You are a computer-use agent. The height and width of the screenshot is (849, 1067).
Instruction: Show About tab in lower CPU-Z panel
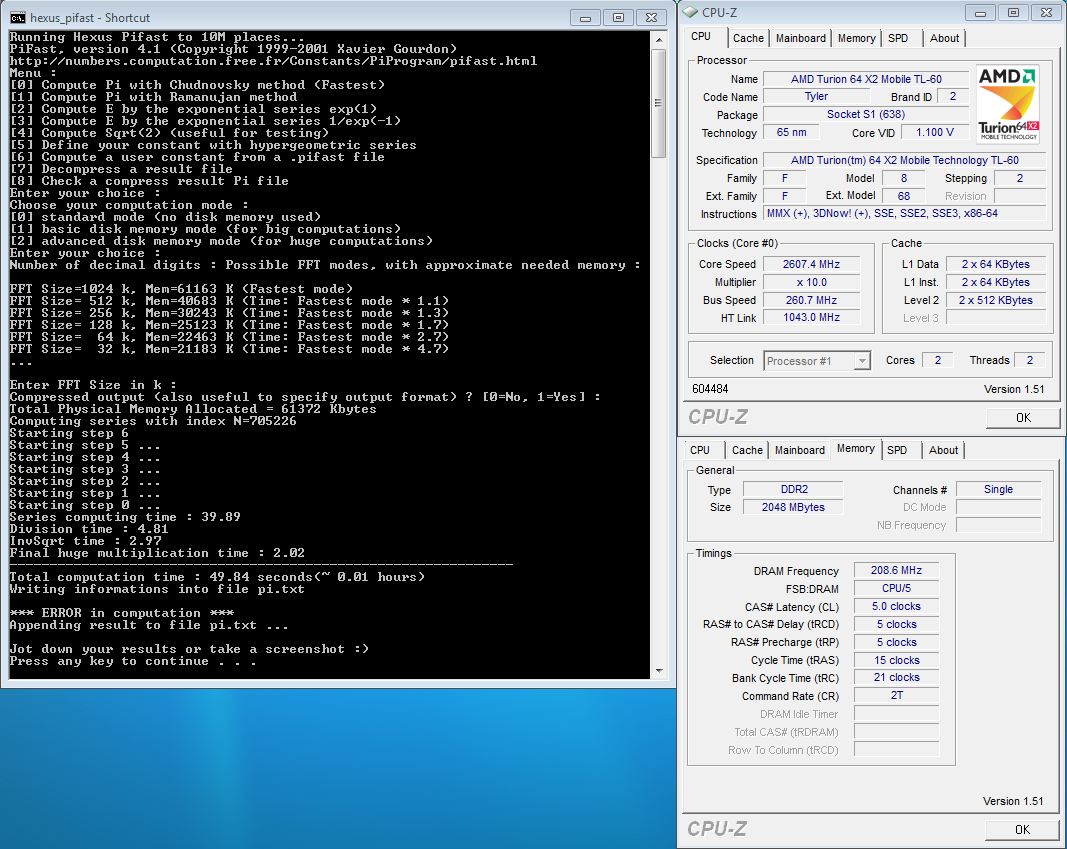(x=943, y=450)
